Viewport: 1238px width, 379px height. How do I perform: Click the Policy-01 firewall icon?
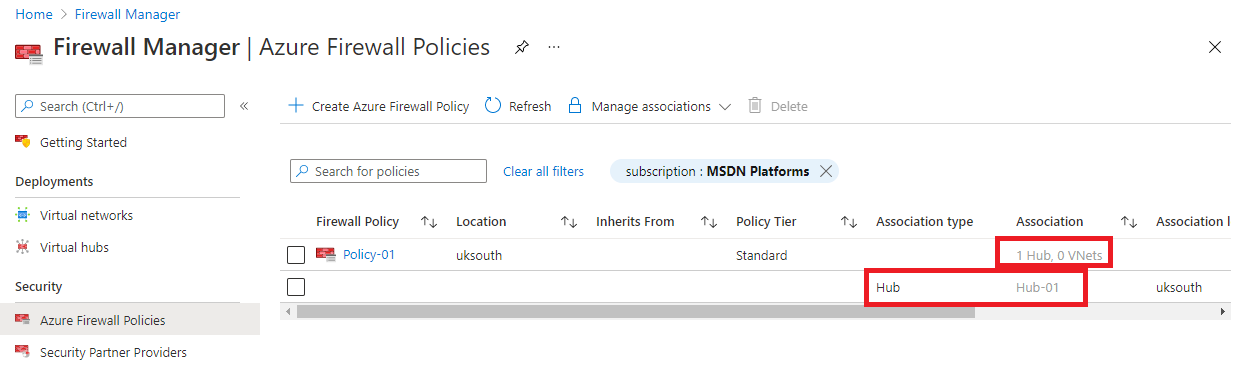coord(326,255)
